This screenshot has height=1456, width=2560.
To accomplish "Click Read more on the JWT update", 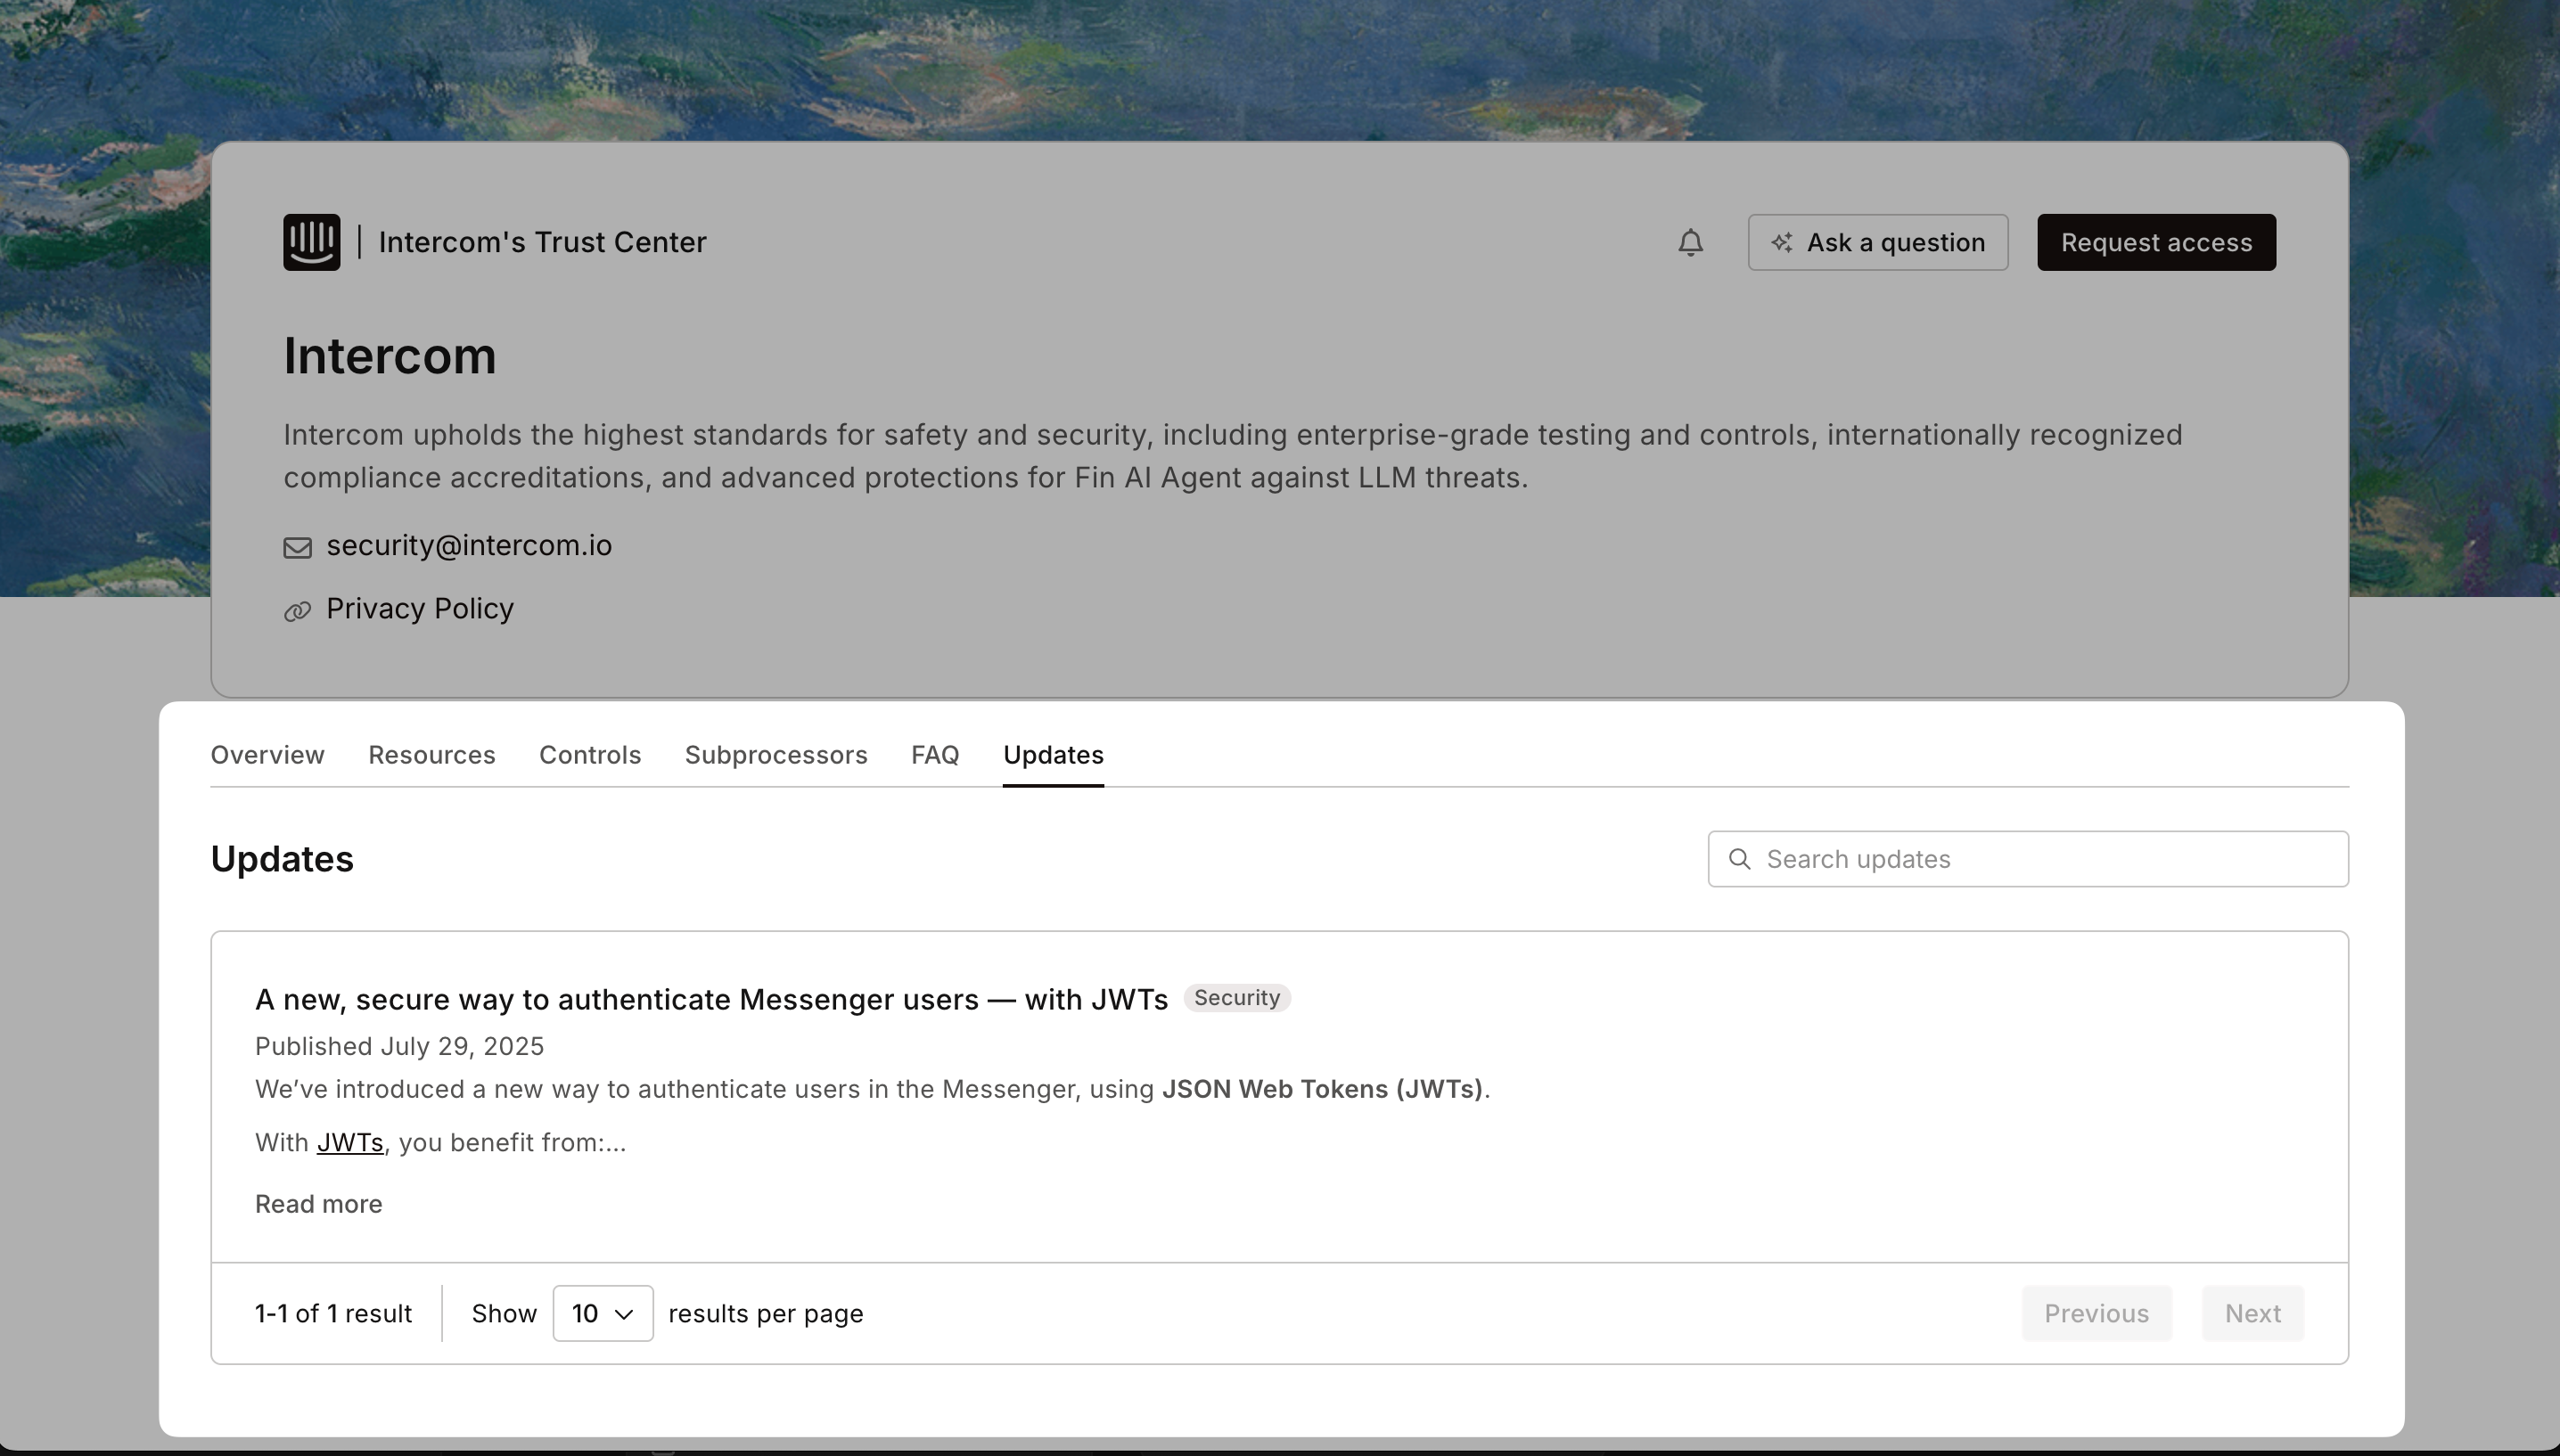I will [x=318, y=1204].
